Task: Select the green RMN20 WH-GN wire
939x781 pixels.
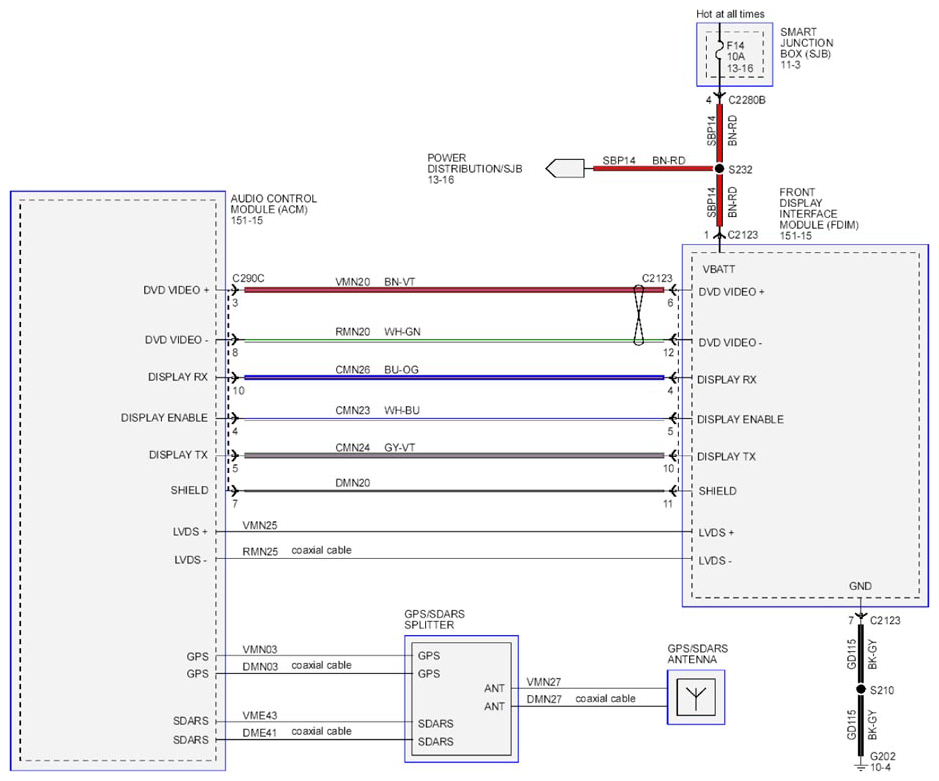Action: pyautogui.click(x=454, y=340)
